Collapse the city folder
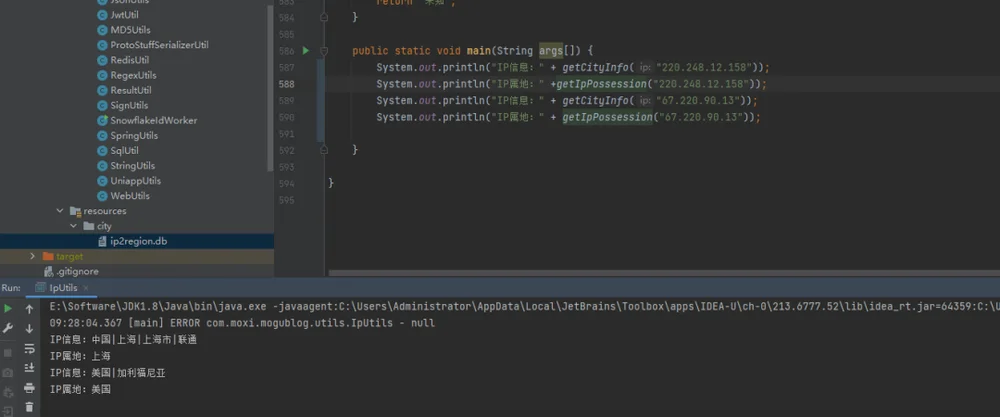Image resolution: width=1000 pixels, height=417 pixels. point(74,226)
